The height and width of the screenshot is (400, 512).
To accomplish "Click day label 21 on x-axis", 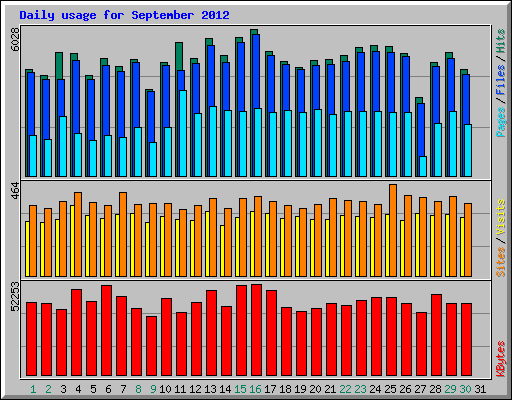I will point(330,389).
